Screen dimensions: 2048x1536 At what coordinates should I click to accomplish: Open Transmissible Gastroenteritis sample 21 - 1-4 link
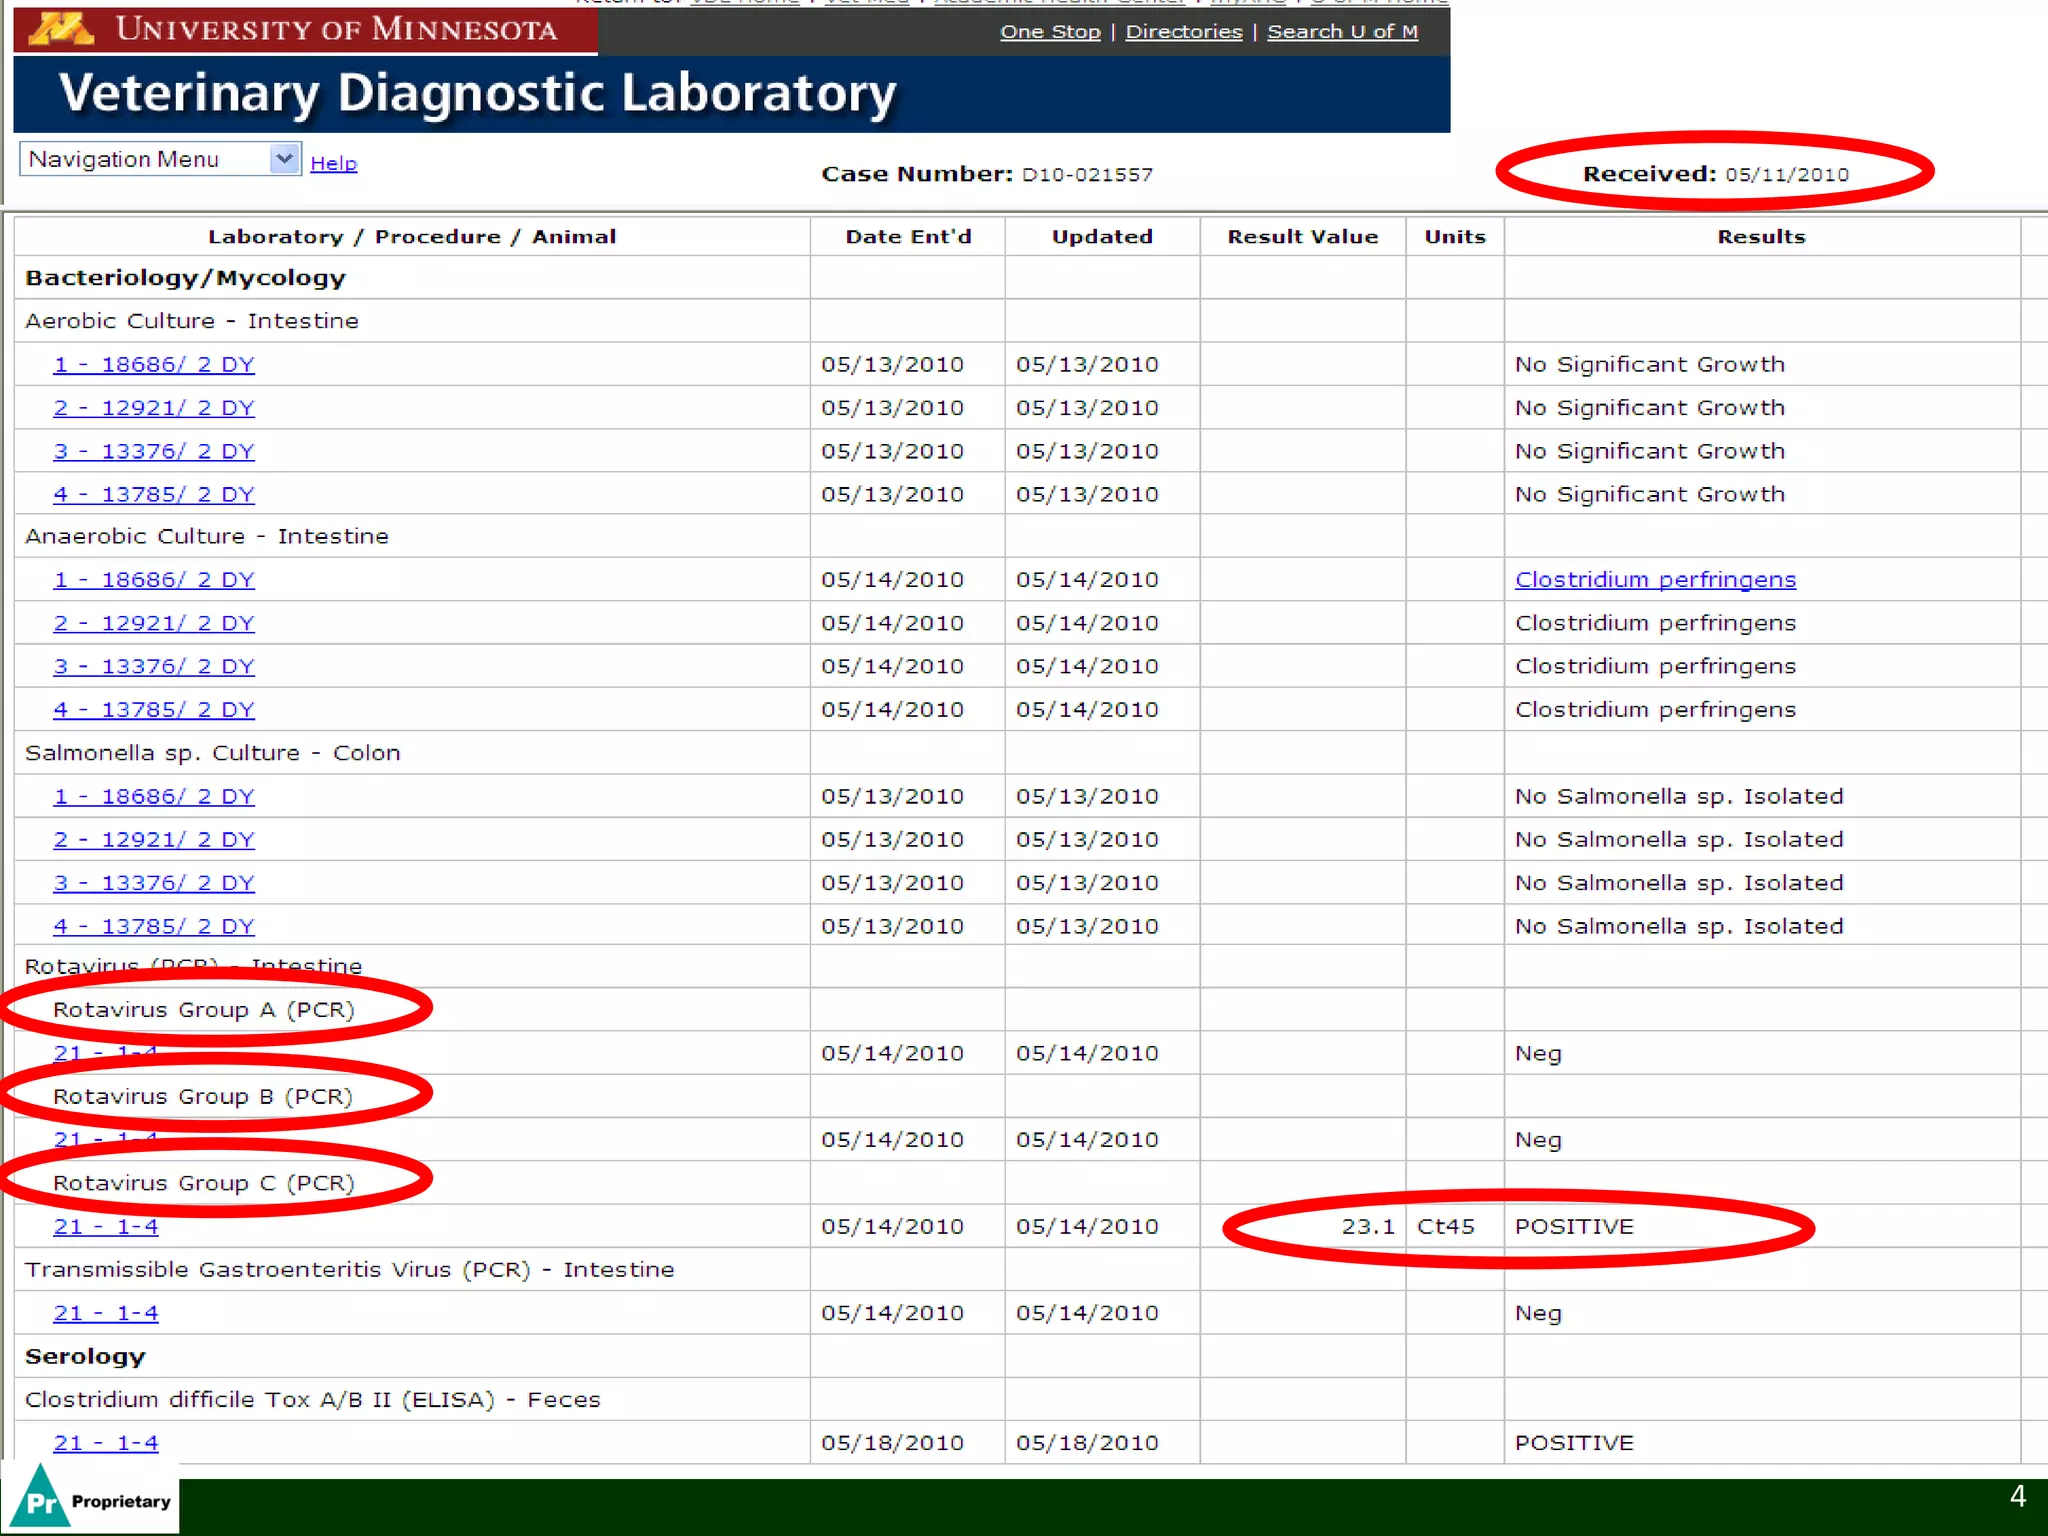point(106,1314)
